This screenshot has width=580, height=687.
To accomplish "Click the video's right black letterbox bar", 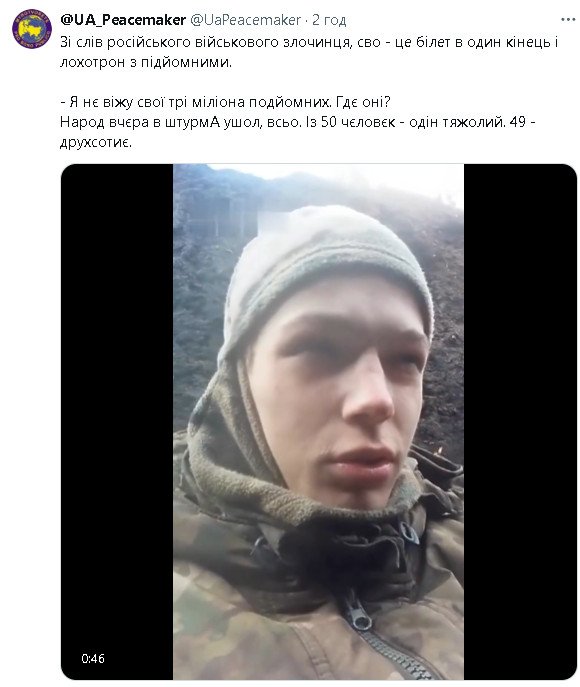I will (520, 421).
